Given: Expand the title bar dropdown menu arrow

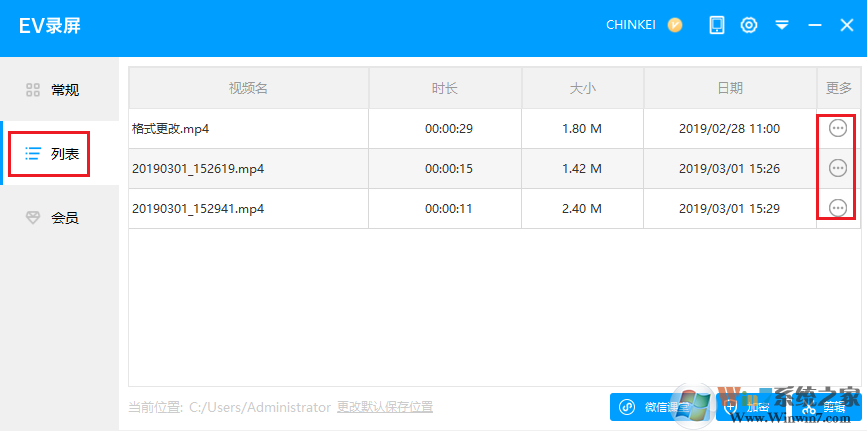Looking at the screenshot, I should (x=782, y=25).
